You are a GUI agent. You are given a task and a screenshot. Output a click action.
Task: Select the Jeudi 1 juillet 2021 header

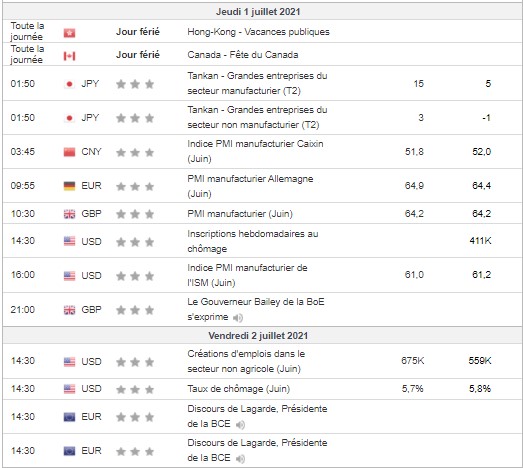pyautogui.click(x=258, y=12)
